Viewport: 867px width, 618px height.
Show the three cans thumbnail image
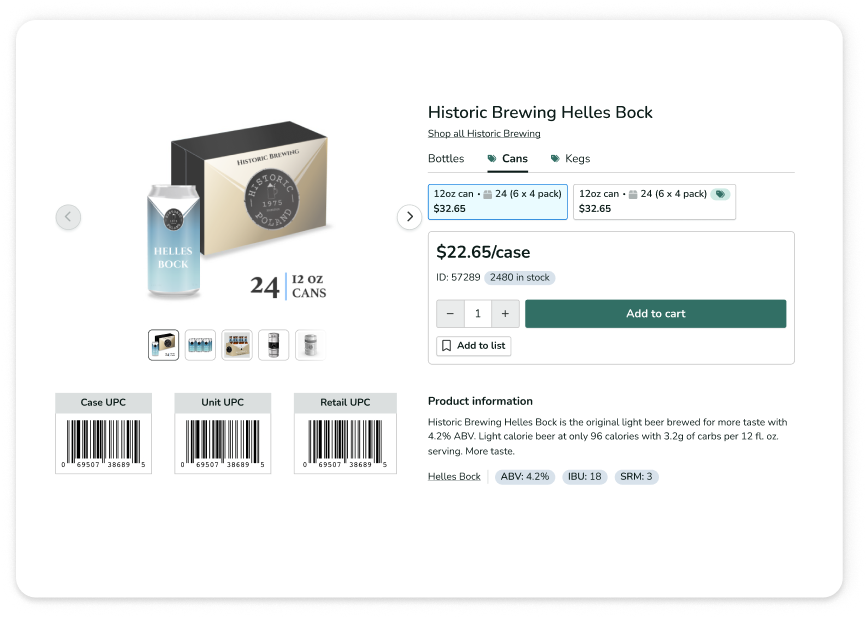(x=200, y=345)
